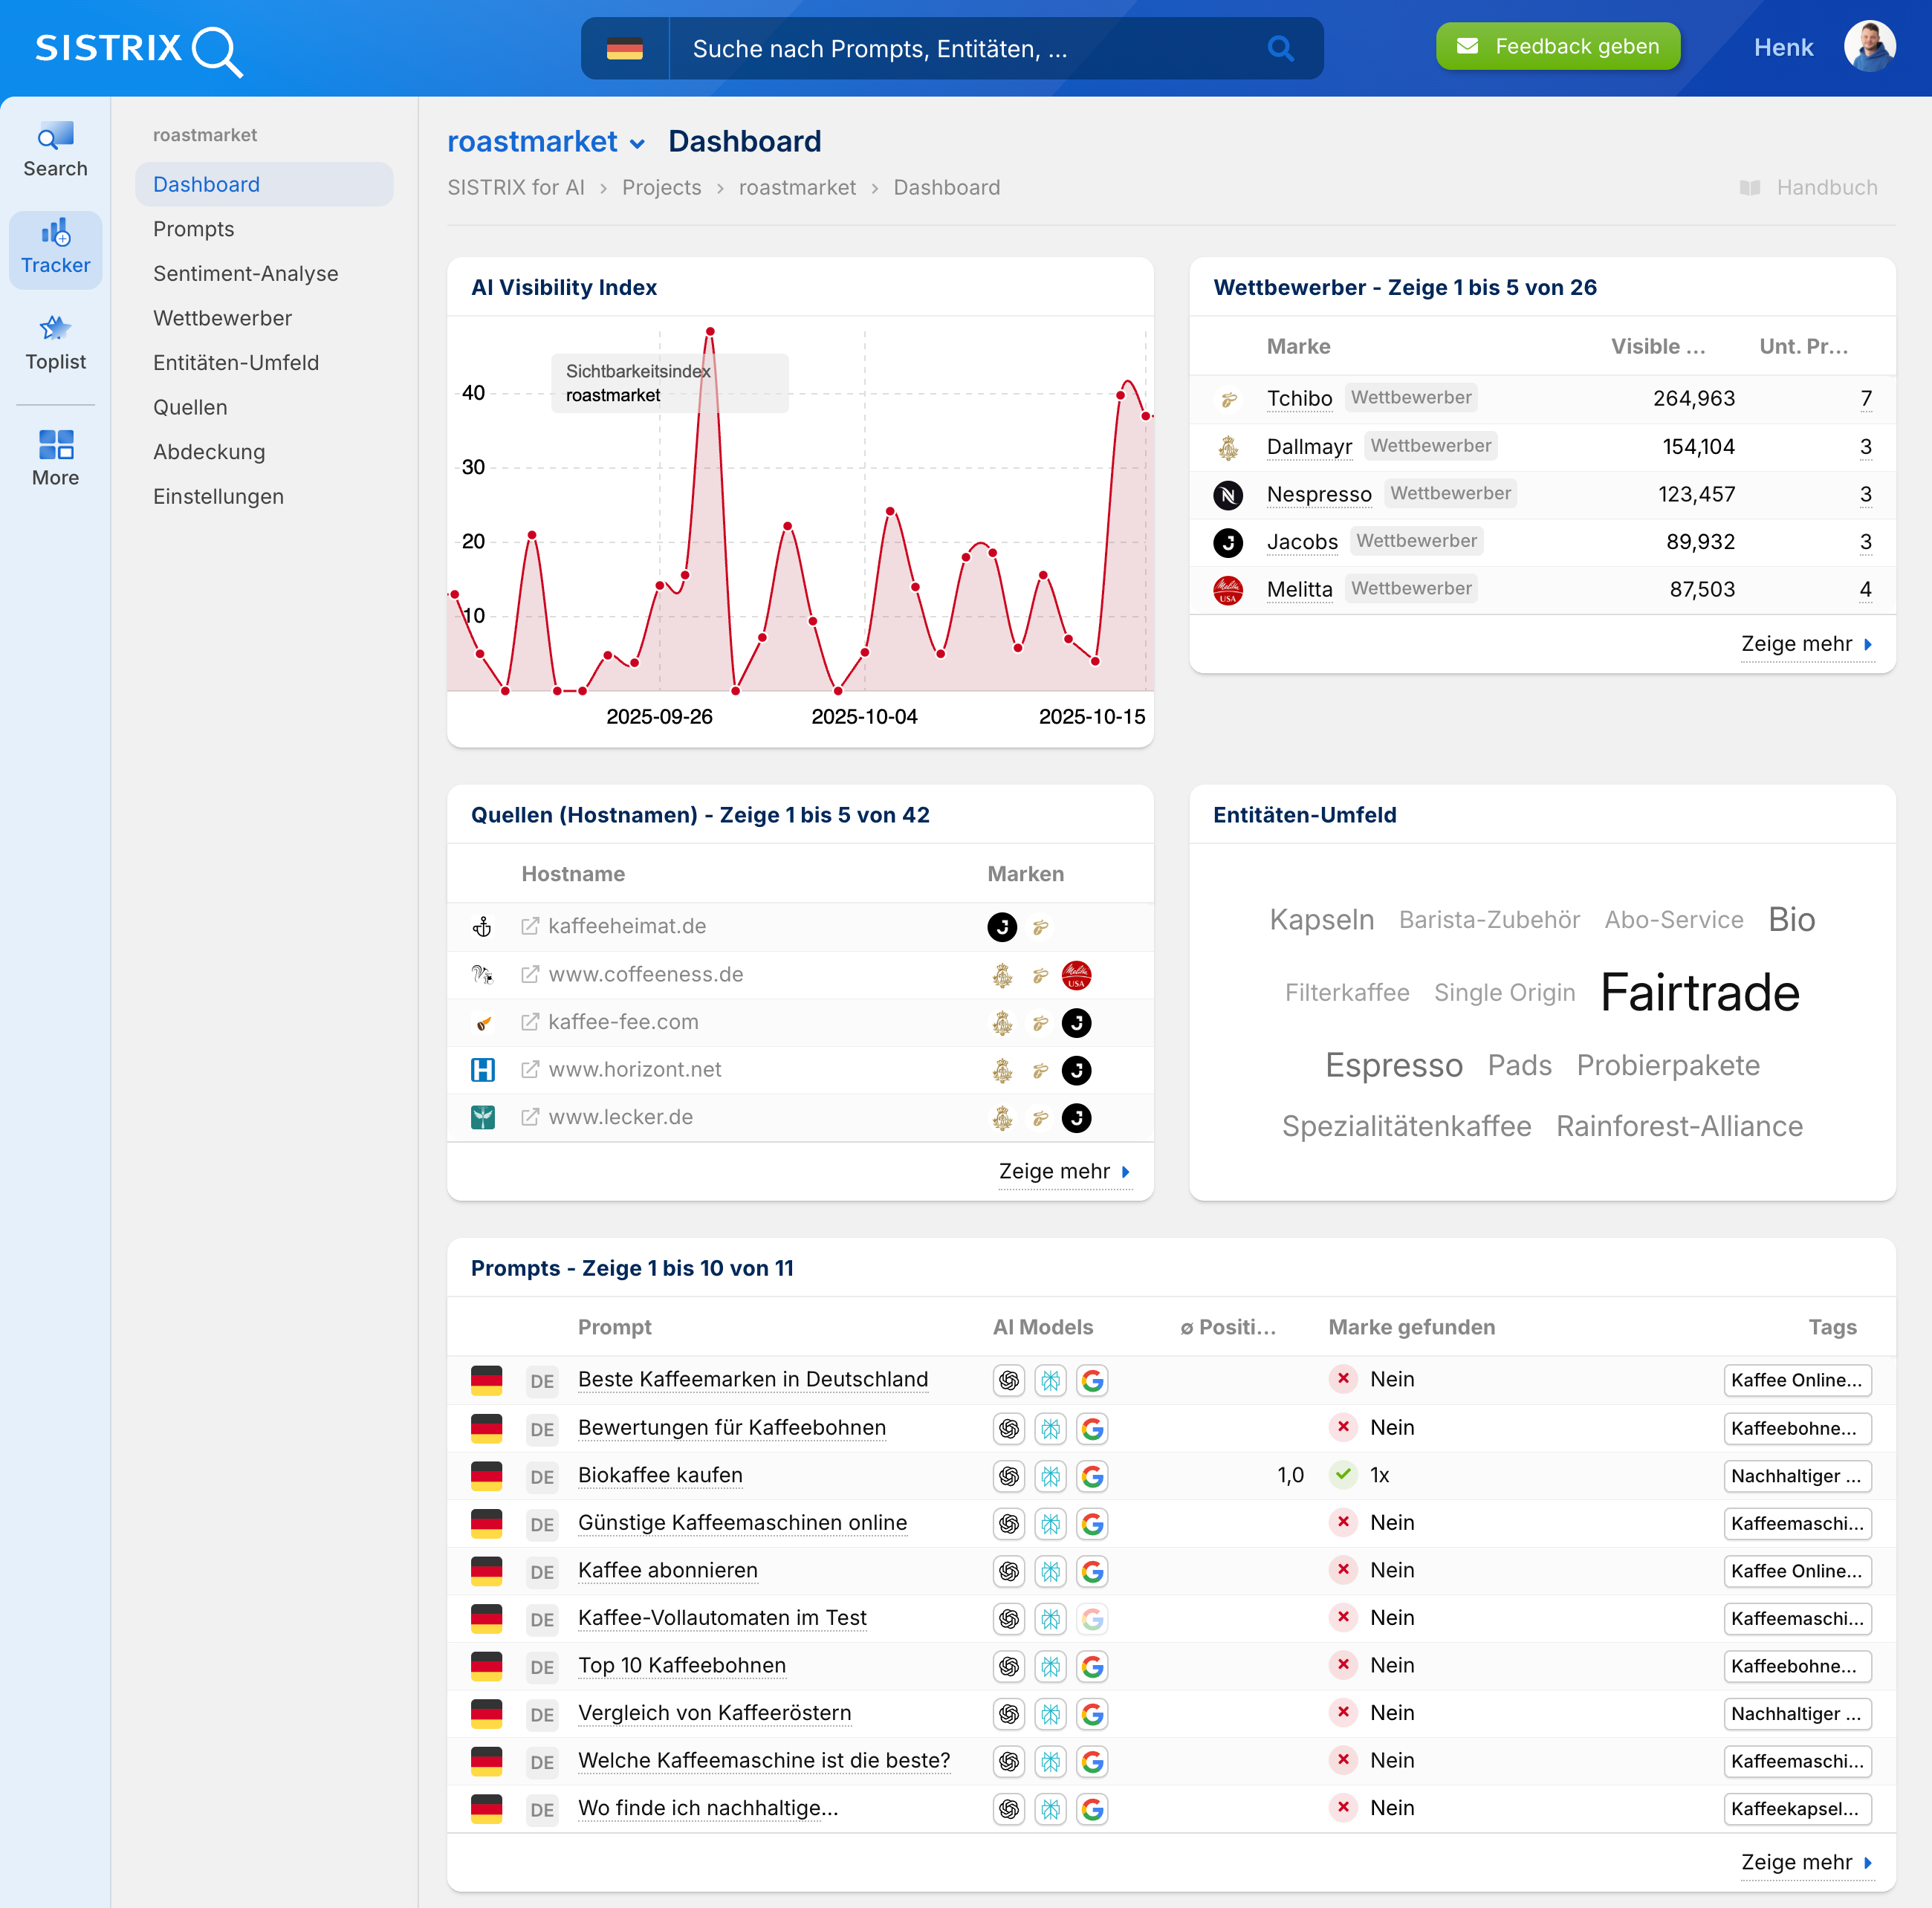Open the Toplist section in the sidebar

click(55, 340)
